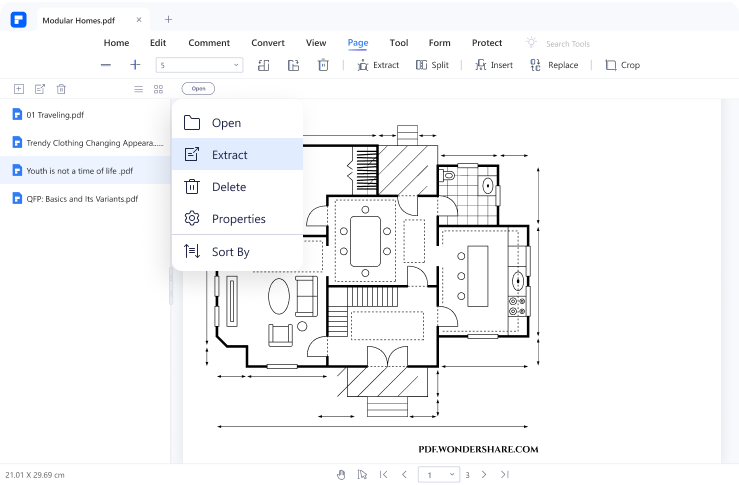
Task: Click the sidebar resize handle
Action: click(x=171, y=286)
